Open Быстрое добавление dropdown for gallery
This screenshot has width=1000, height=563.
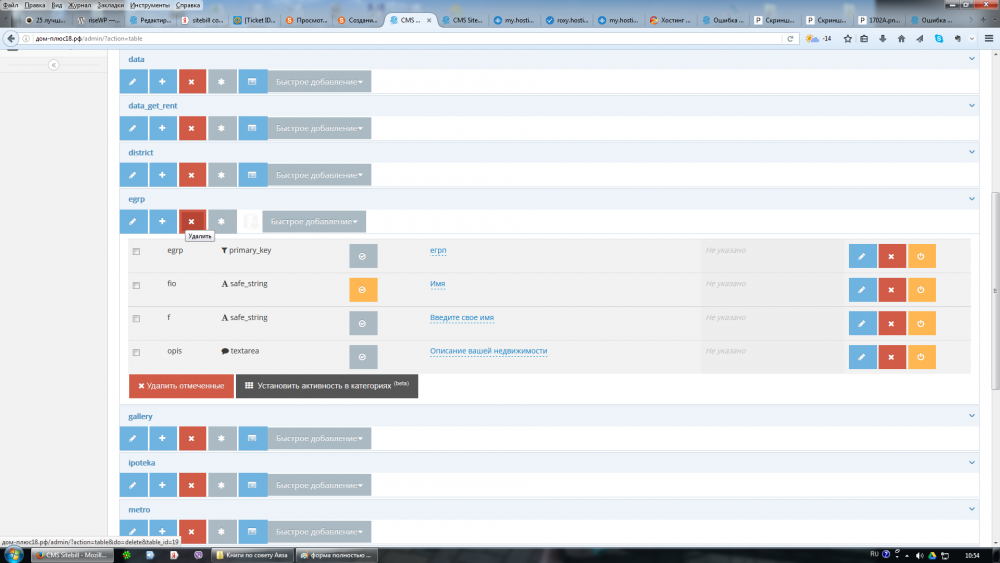pyautogui.click(x=320, y=438)
